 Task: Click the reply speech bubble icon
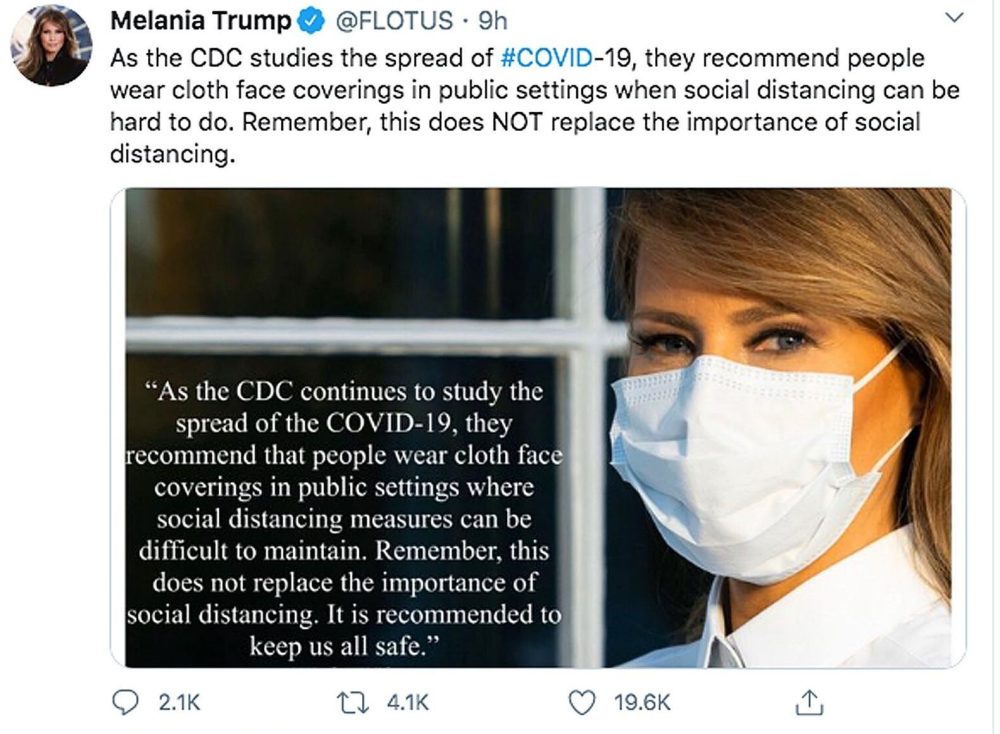click(x=124, y=703)
